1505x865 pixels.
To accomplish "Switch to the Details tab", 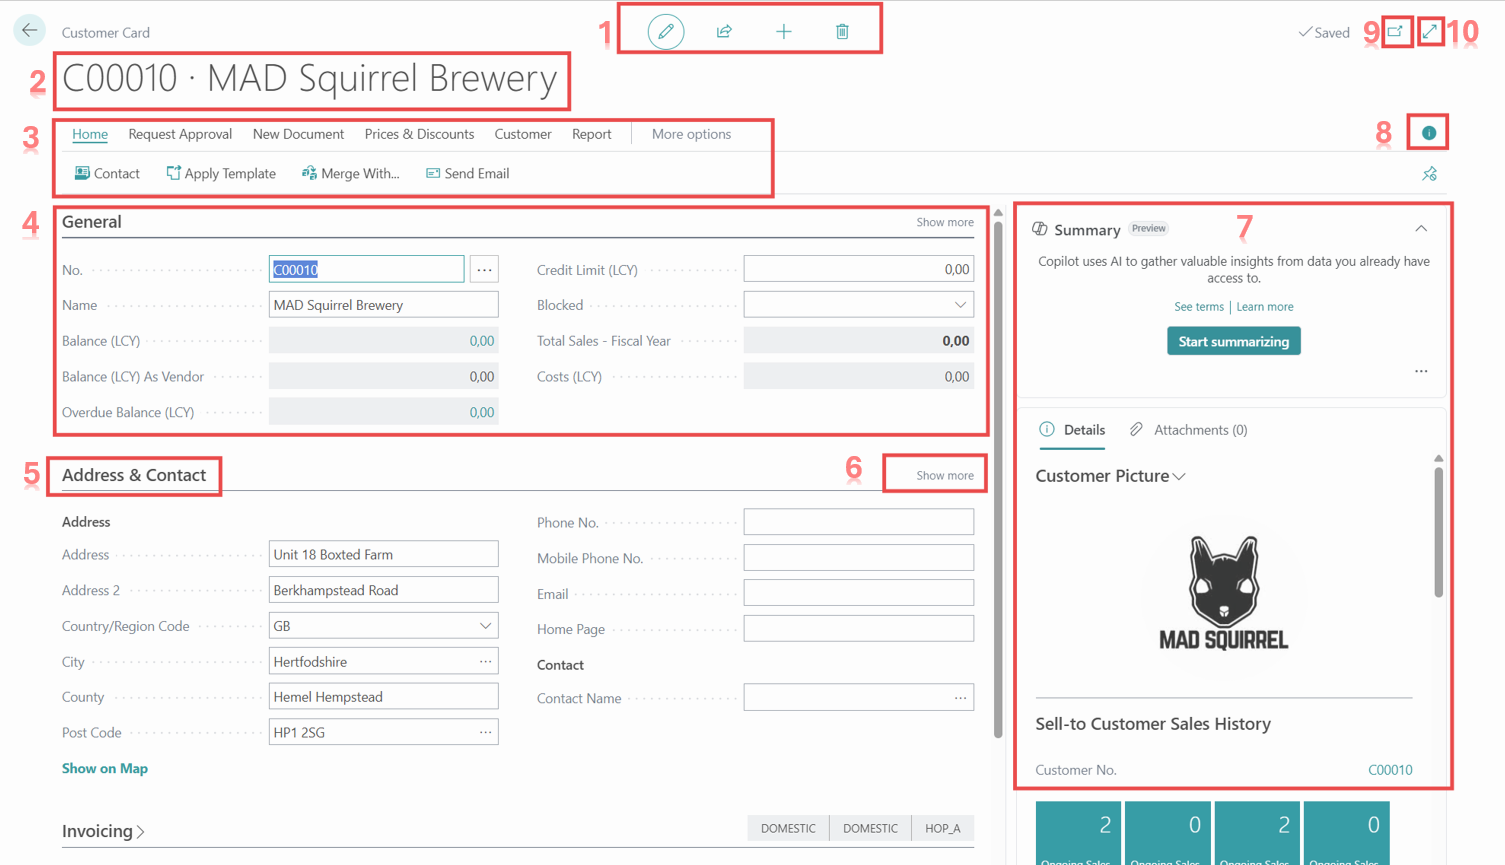I will coord(1072,430).
